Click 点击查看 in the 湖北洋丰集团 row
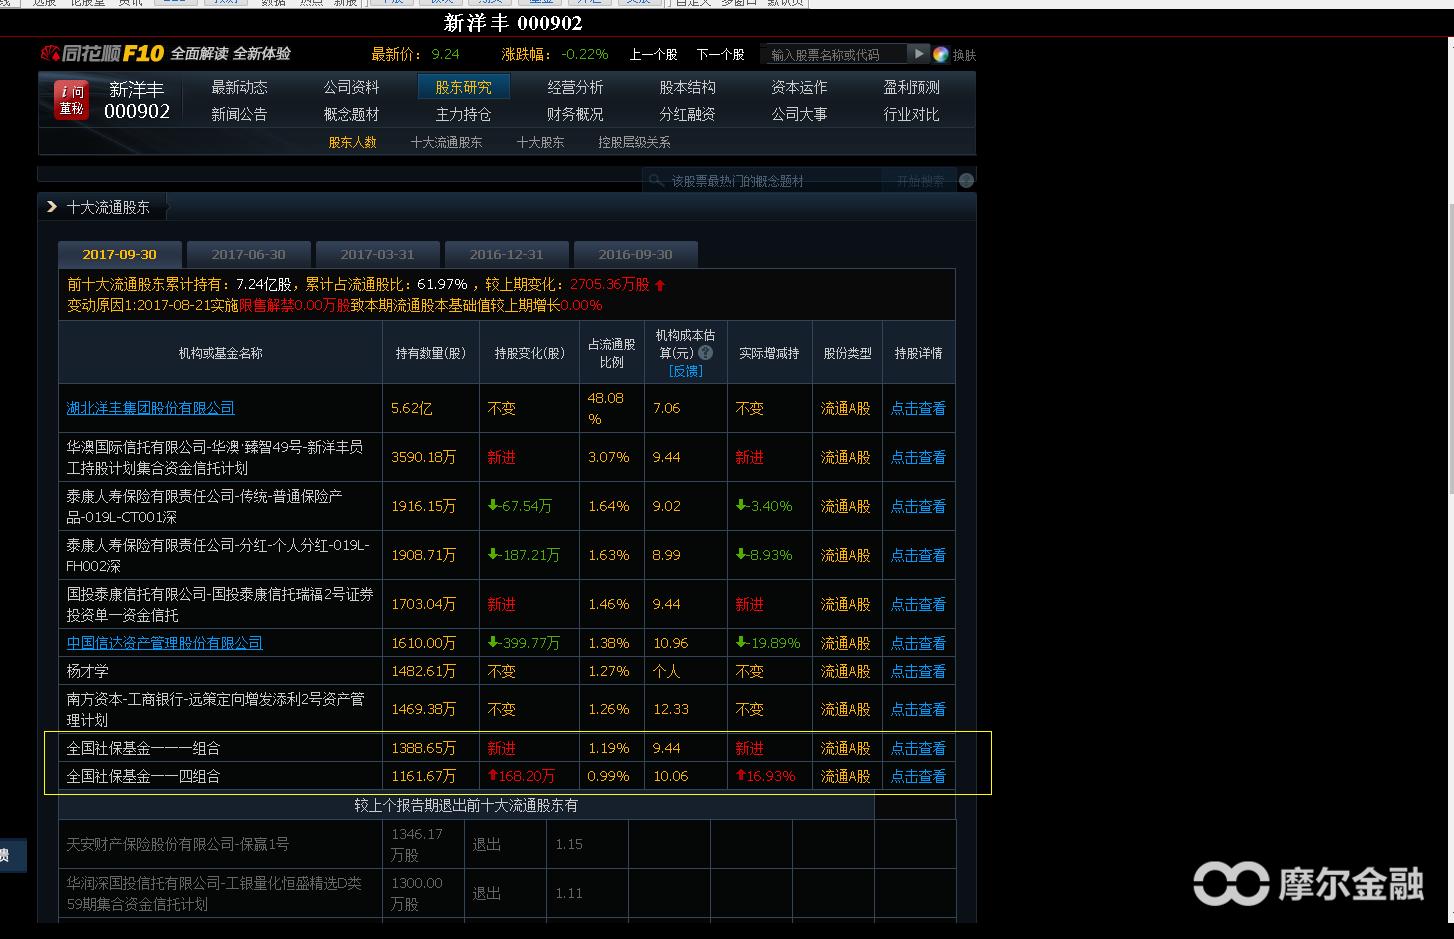This screenshot has width=1454, height=939. (918, 408)
